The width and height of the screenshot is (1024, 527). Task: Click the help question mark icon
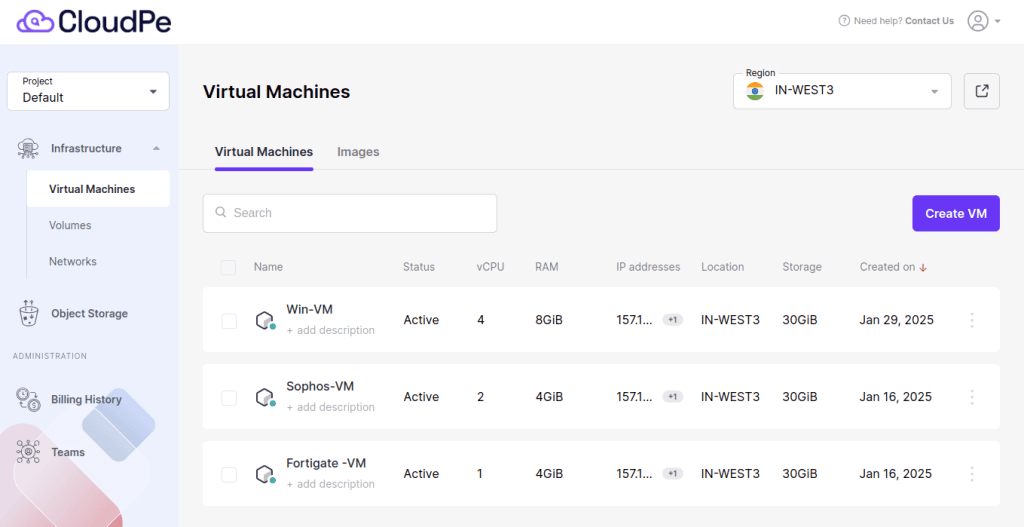844,21
